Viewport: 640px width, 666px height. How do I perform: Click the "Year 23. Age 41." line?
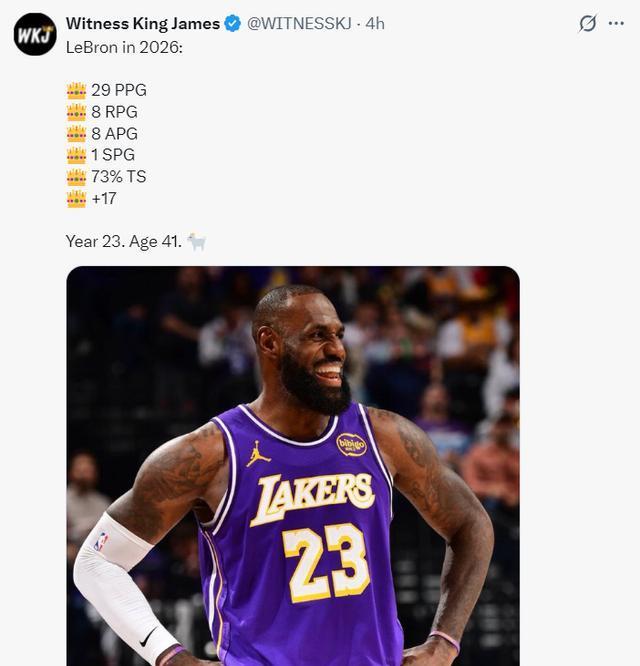[123, 242]
